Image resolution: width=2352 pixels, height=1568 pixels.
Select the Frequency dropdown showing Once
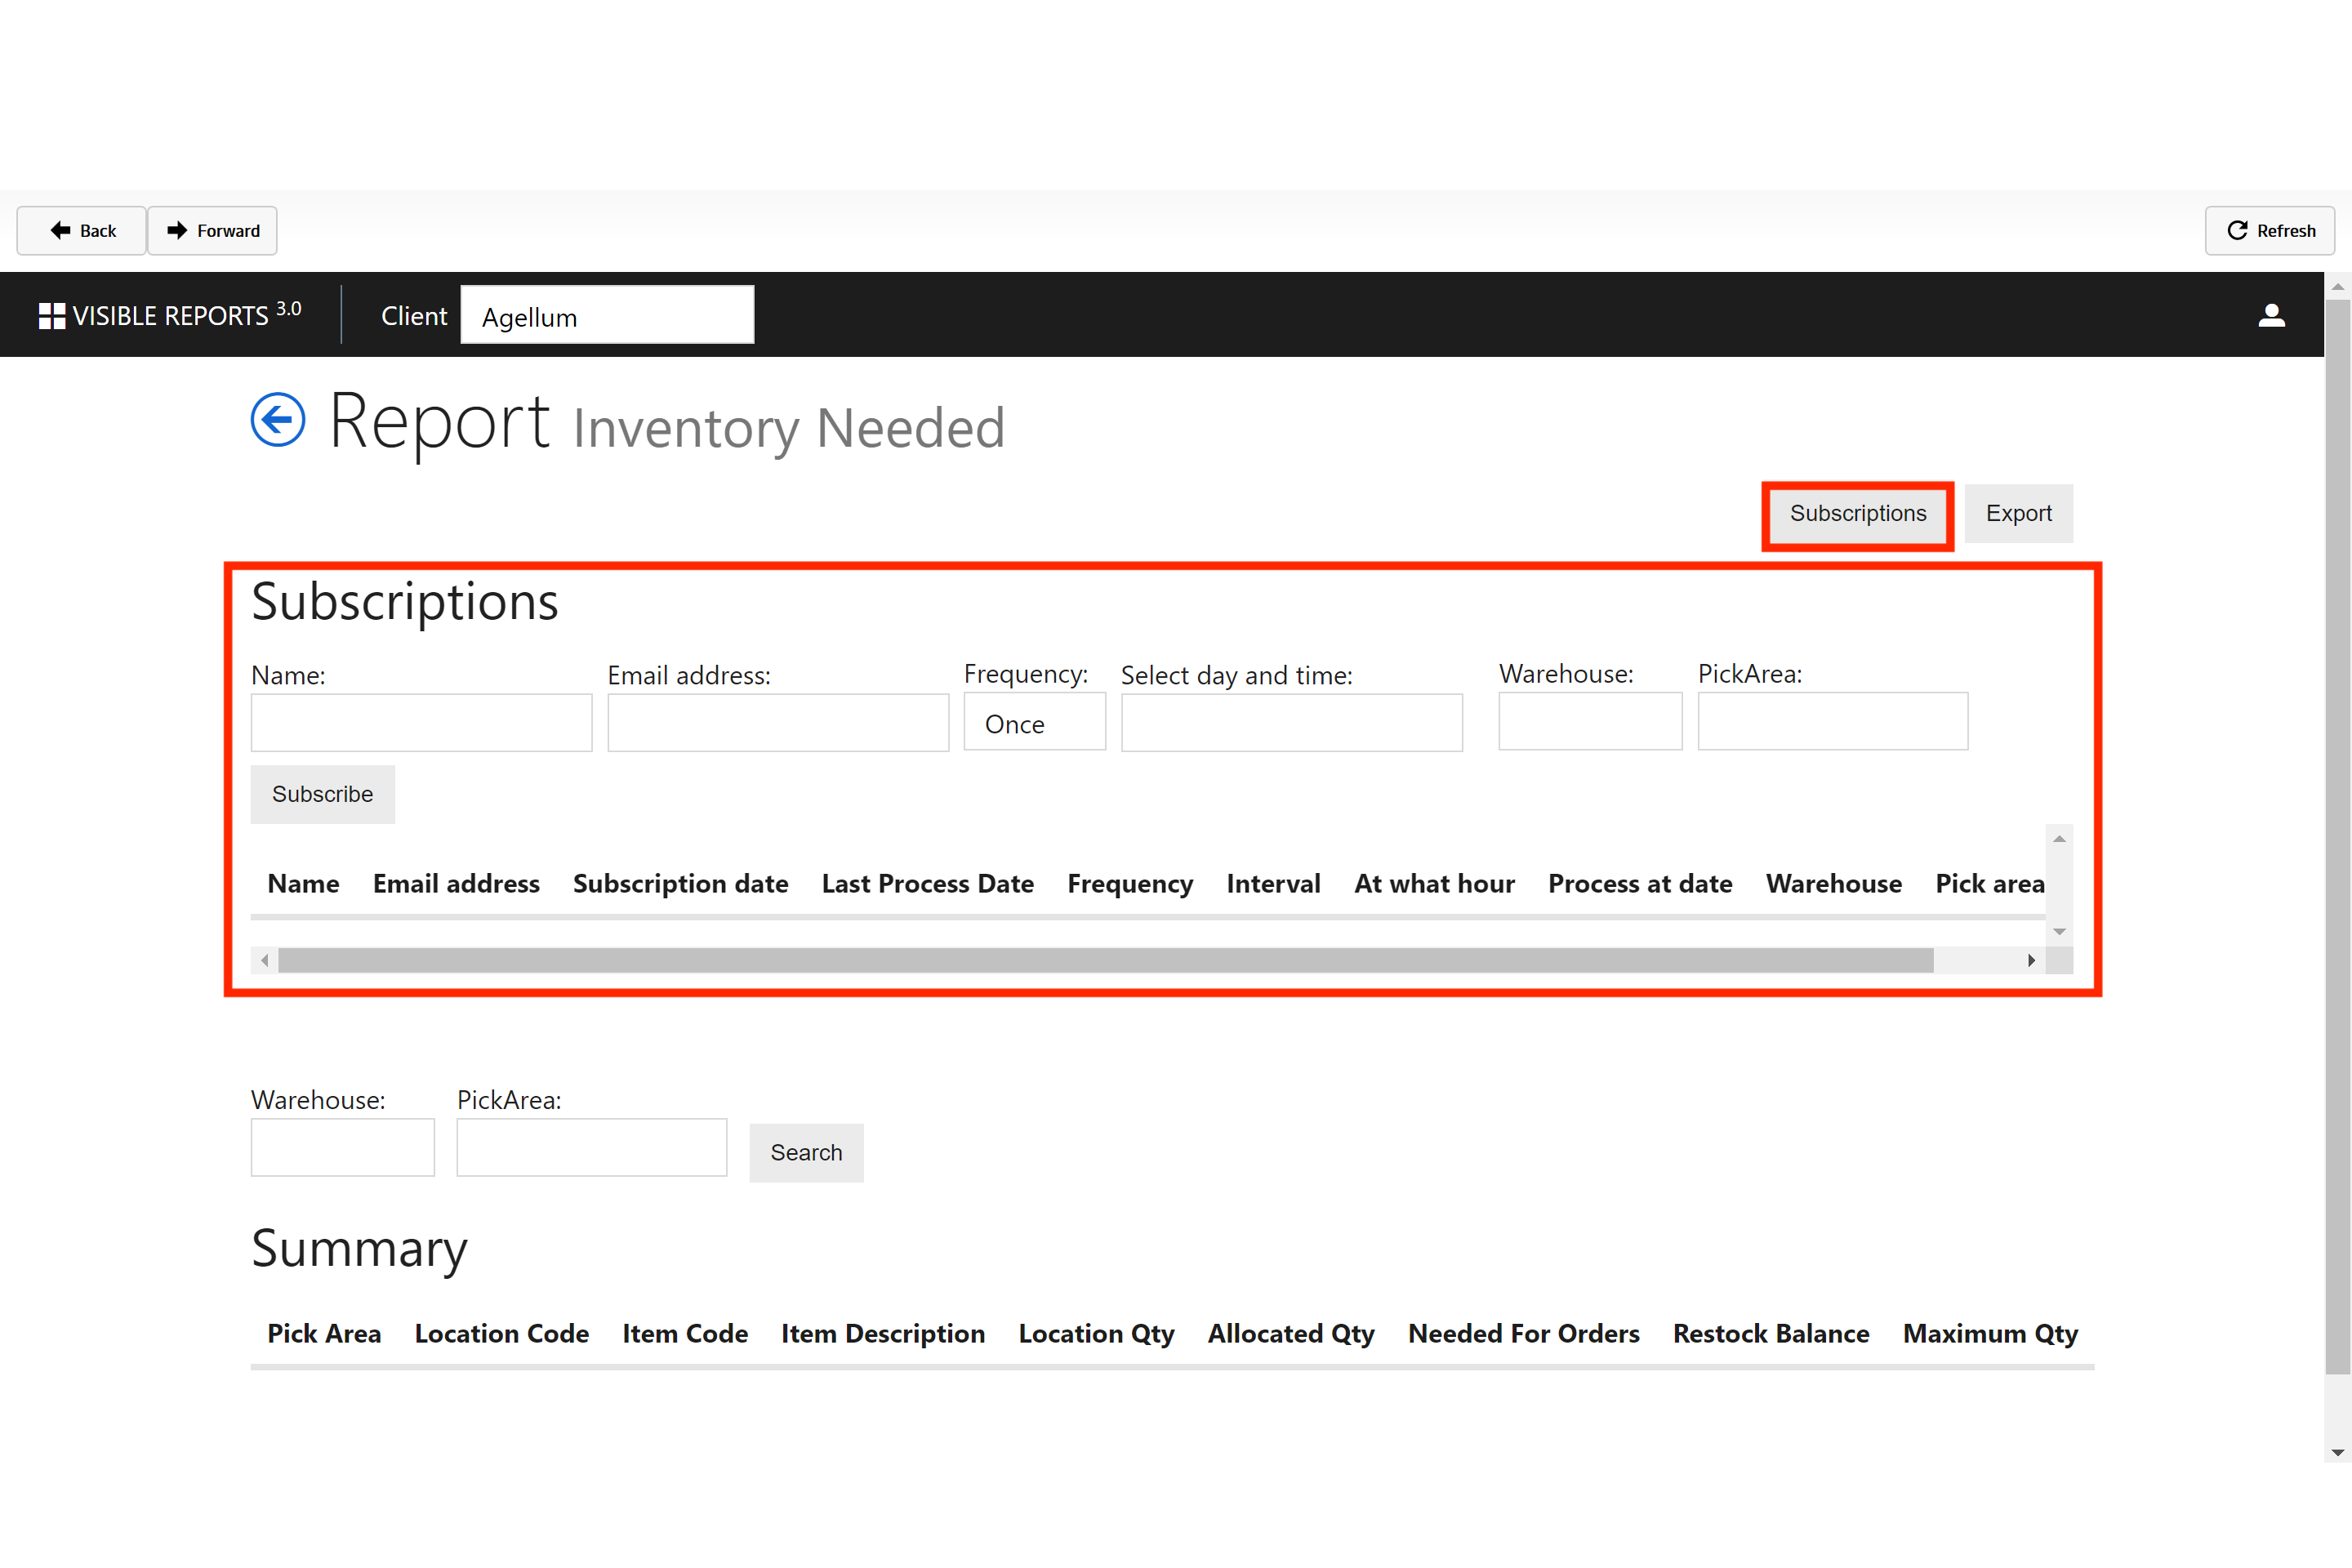(1034, 723)
